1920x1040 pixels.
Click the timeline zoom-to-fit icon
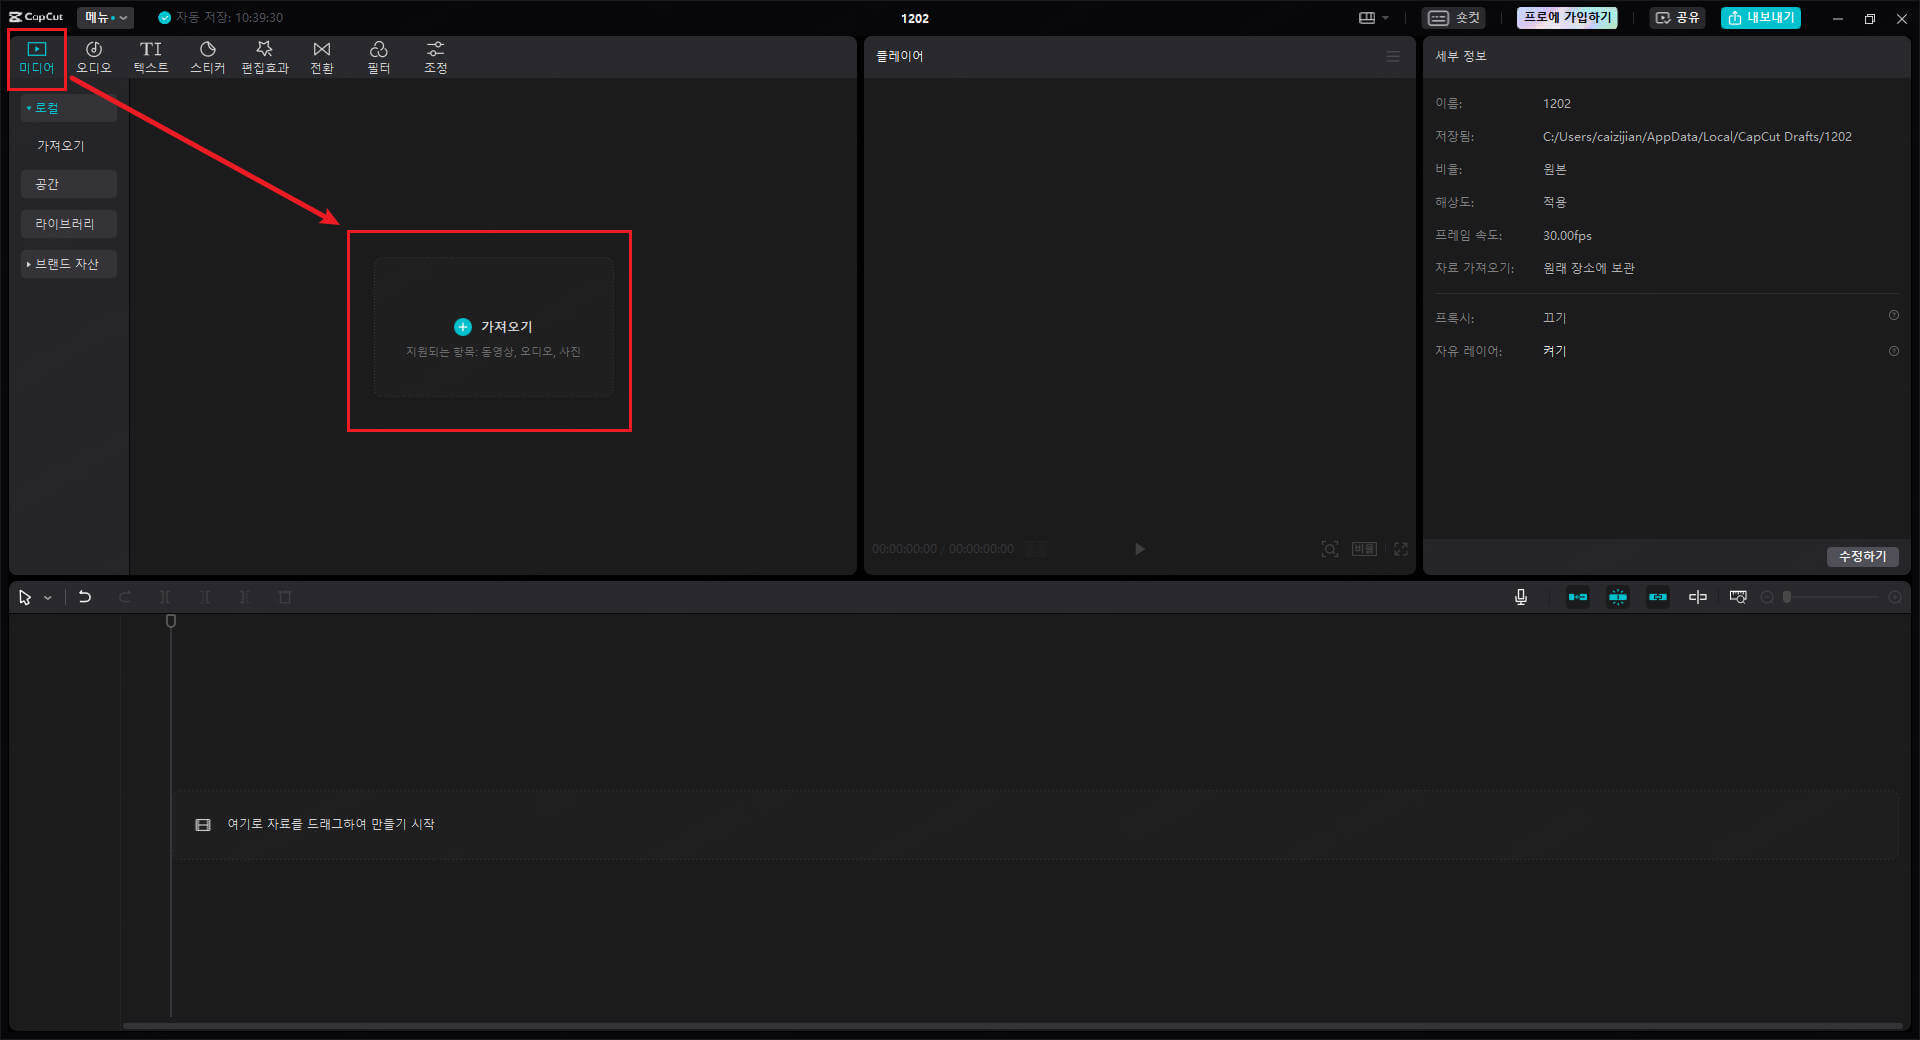1738,597
